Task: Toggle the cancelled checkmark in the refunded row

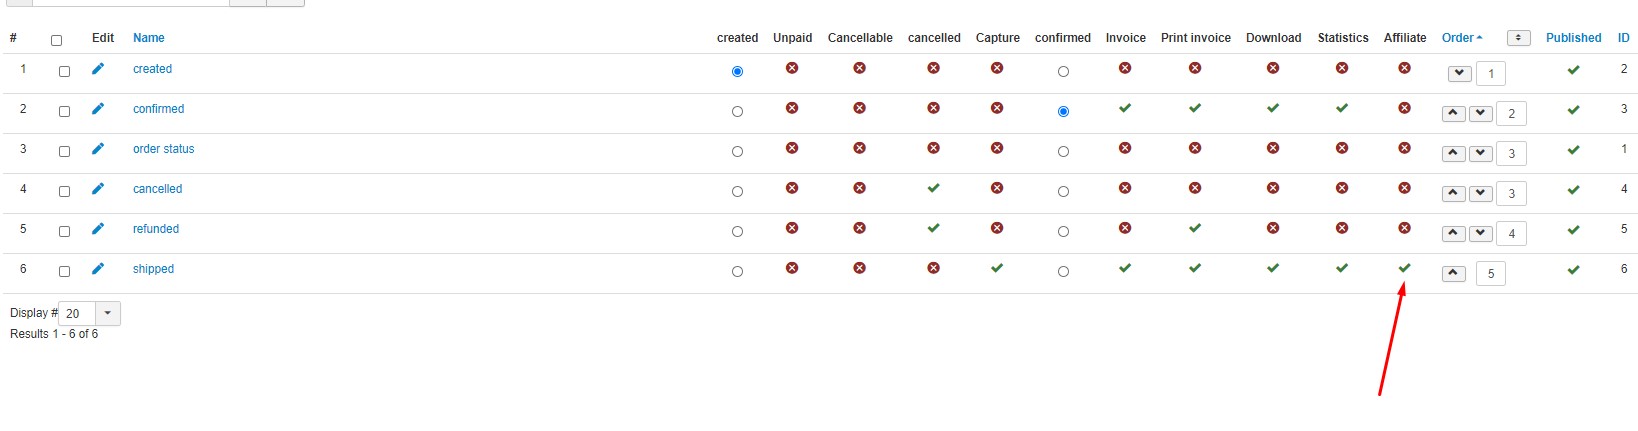Action: pos(933,228)
